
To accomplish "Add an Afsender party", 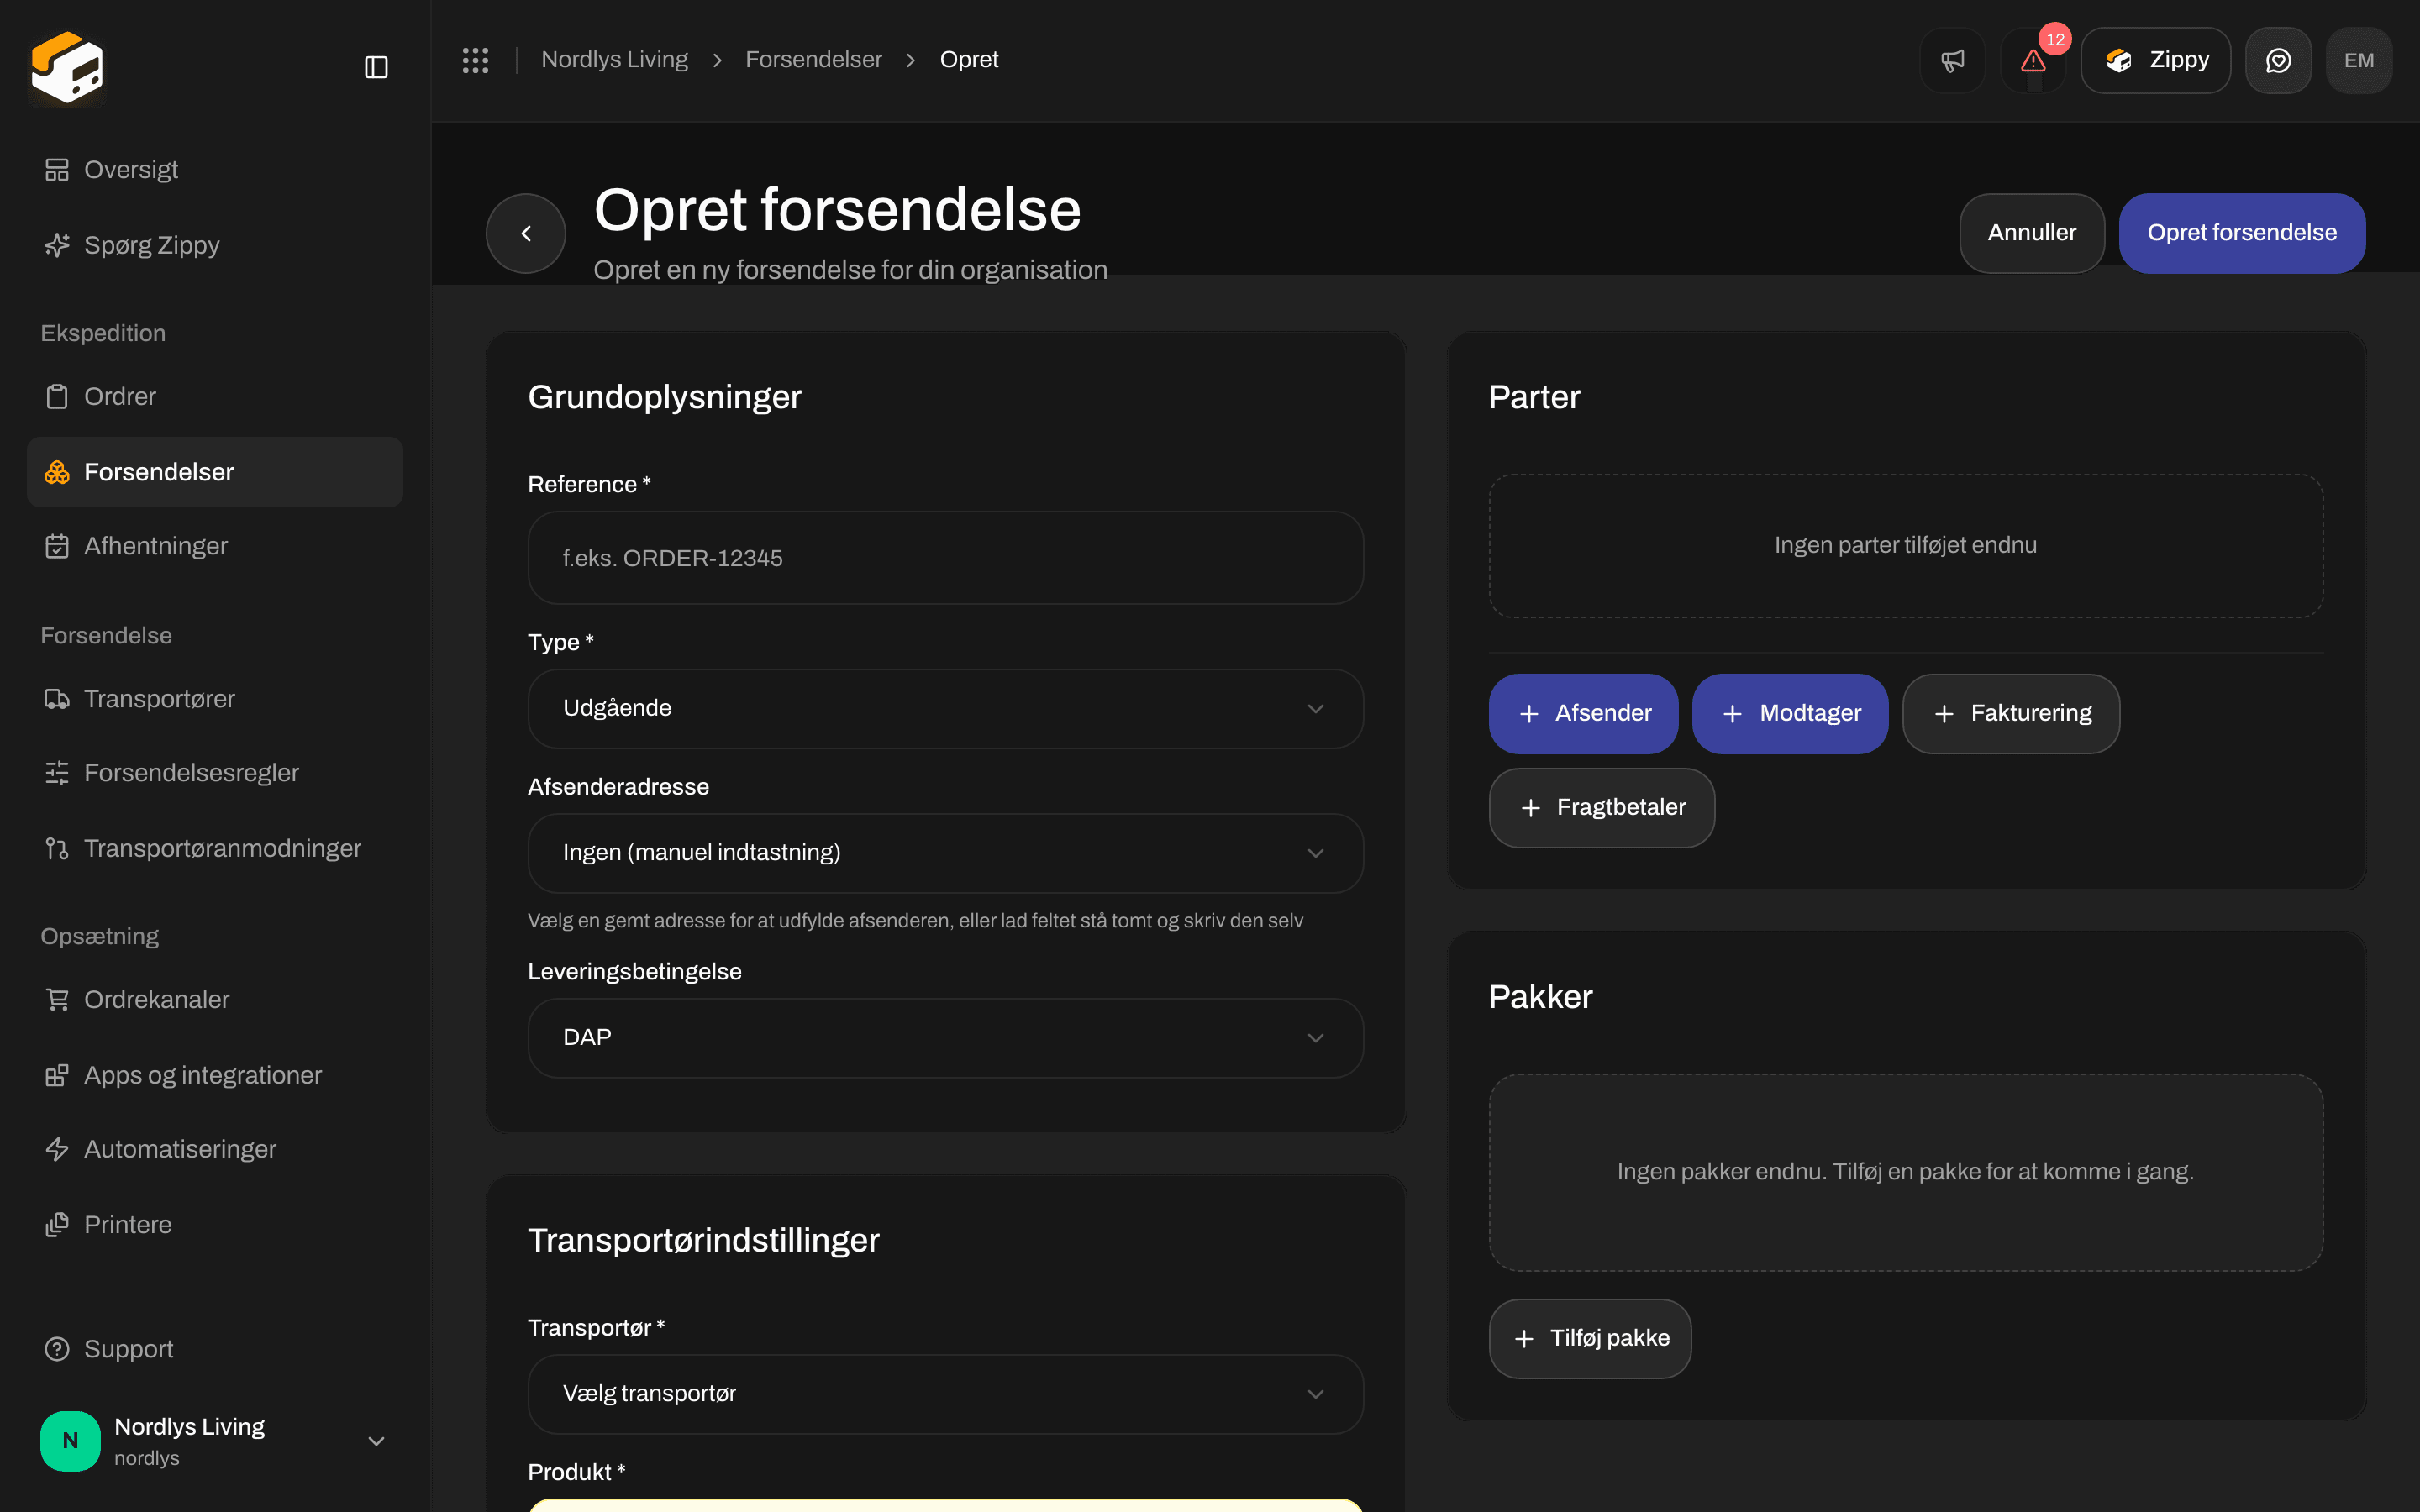I will click(x=1583, y=714).
